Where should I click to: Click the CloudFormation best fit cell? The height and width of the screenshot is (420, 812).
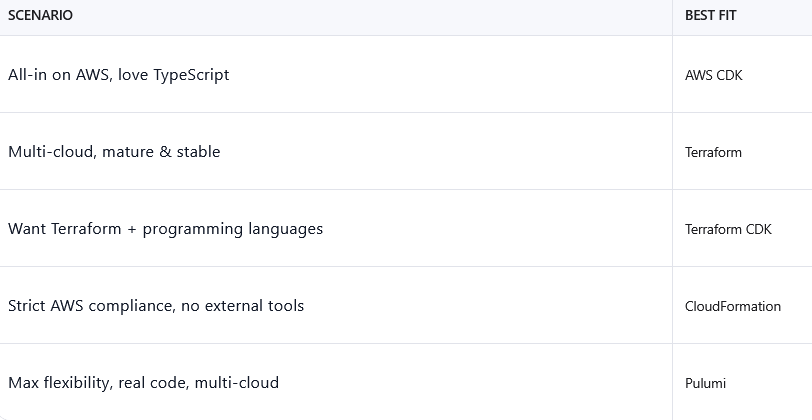[x=732, y=306]
